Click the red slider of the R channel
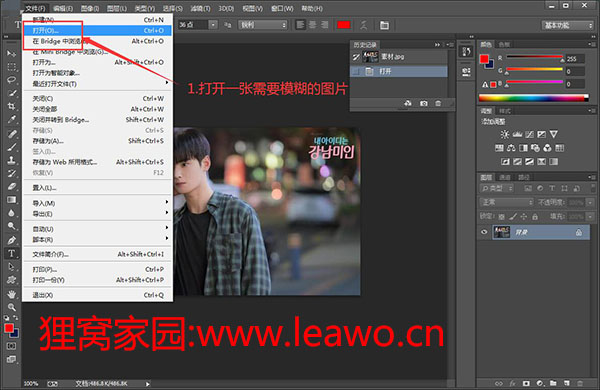The image size is (600, 390). (562, 60)
